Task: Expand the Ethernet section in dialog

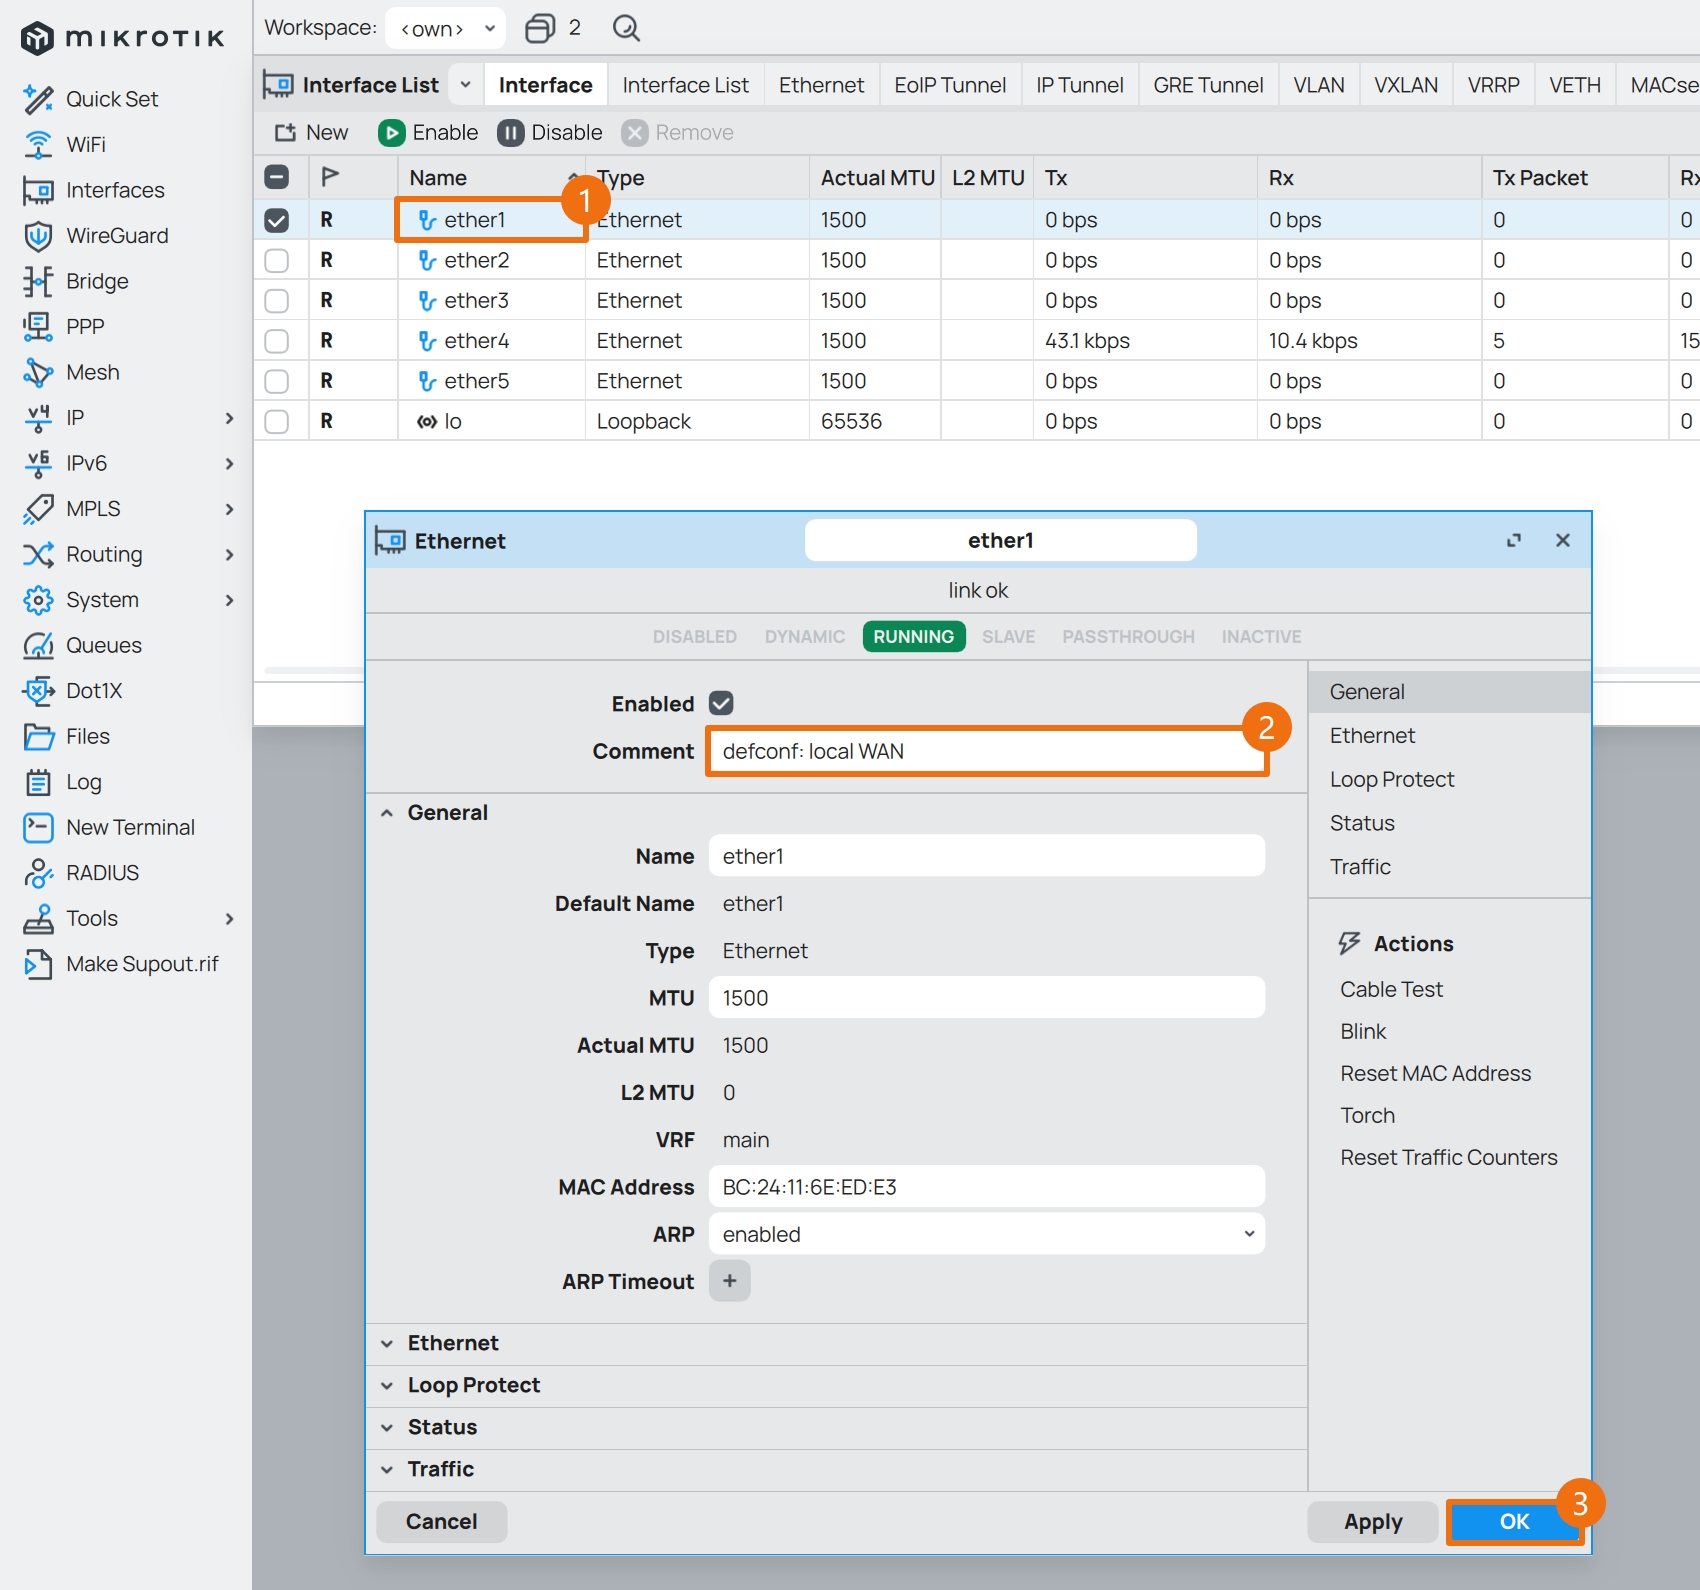Action: pyautogui.click(x=387, y=1343)
